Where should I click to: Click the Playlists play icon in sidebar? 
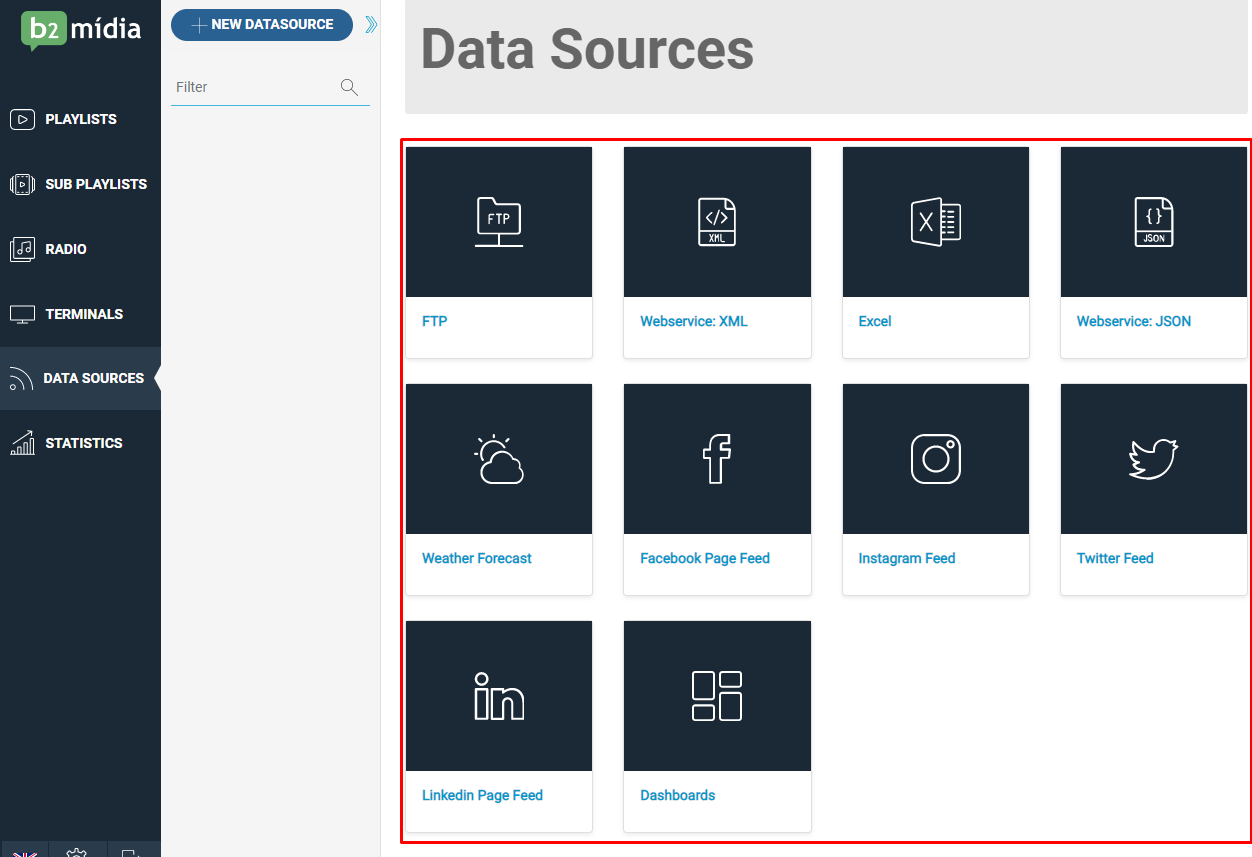click(22, 119)
